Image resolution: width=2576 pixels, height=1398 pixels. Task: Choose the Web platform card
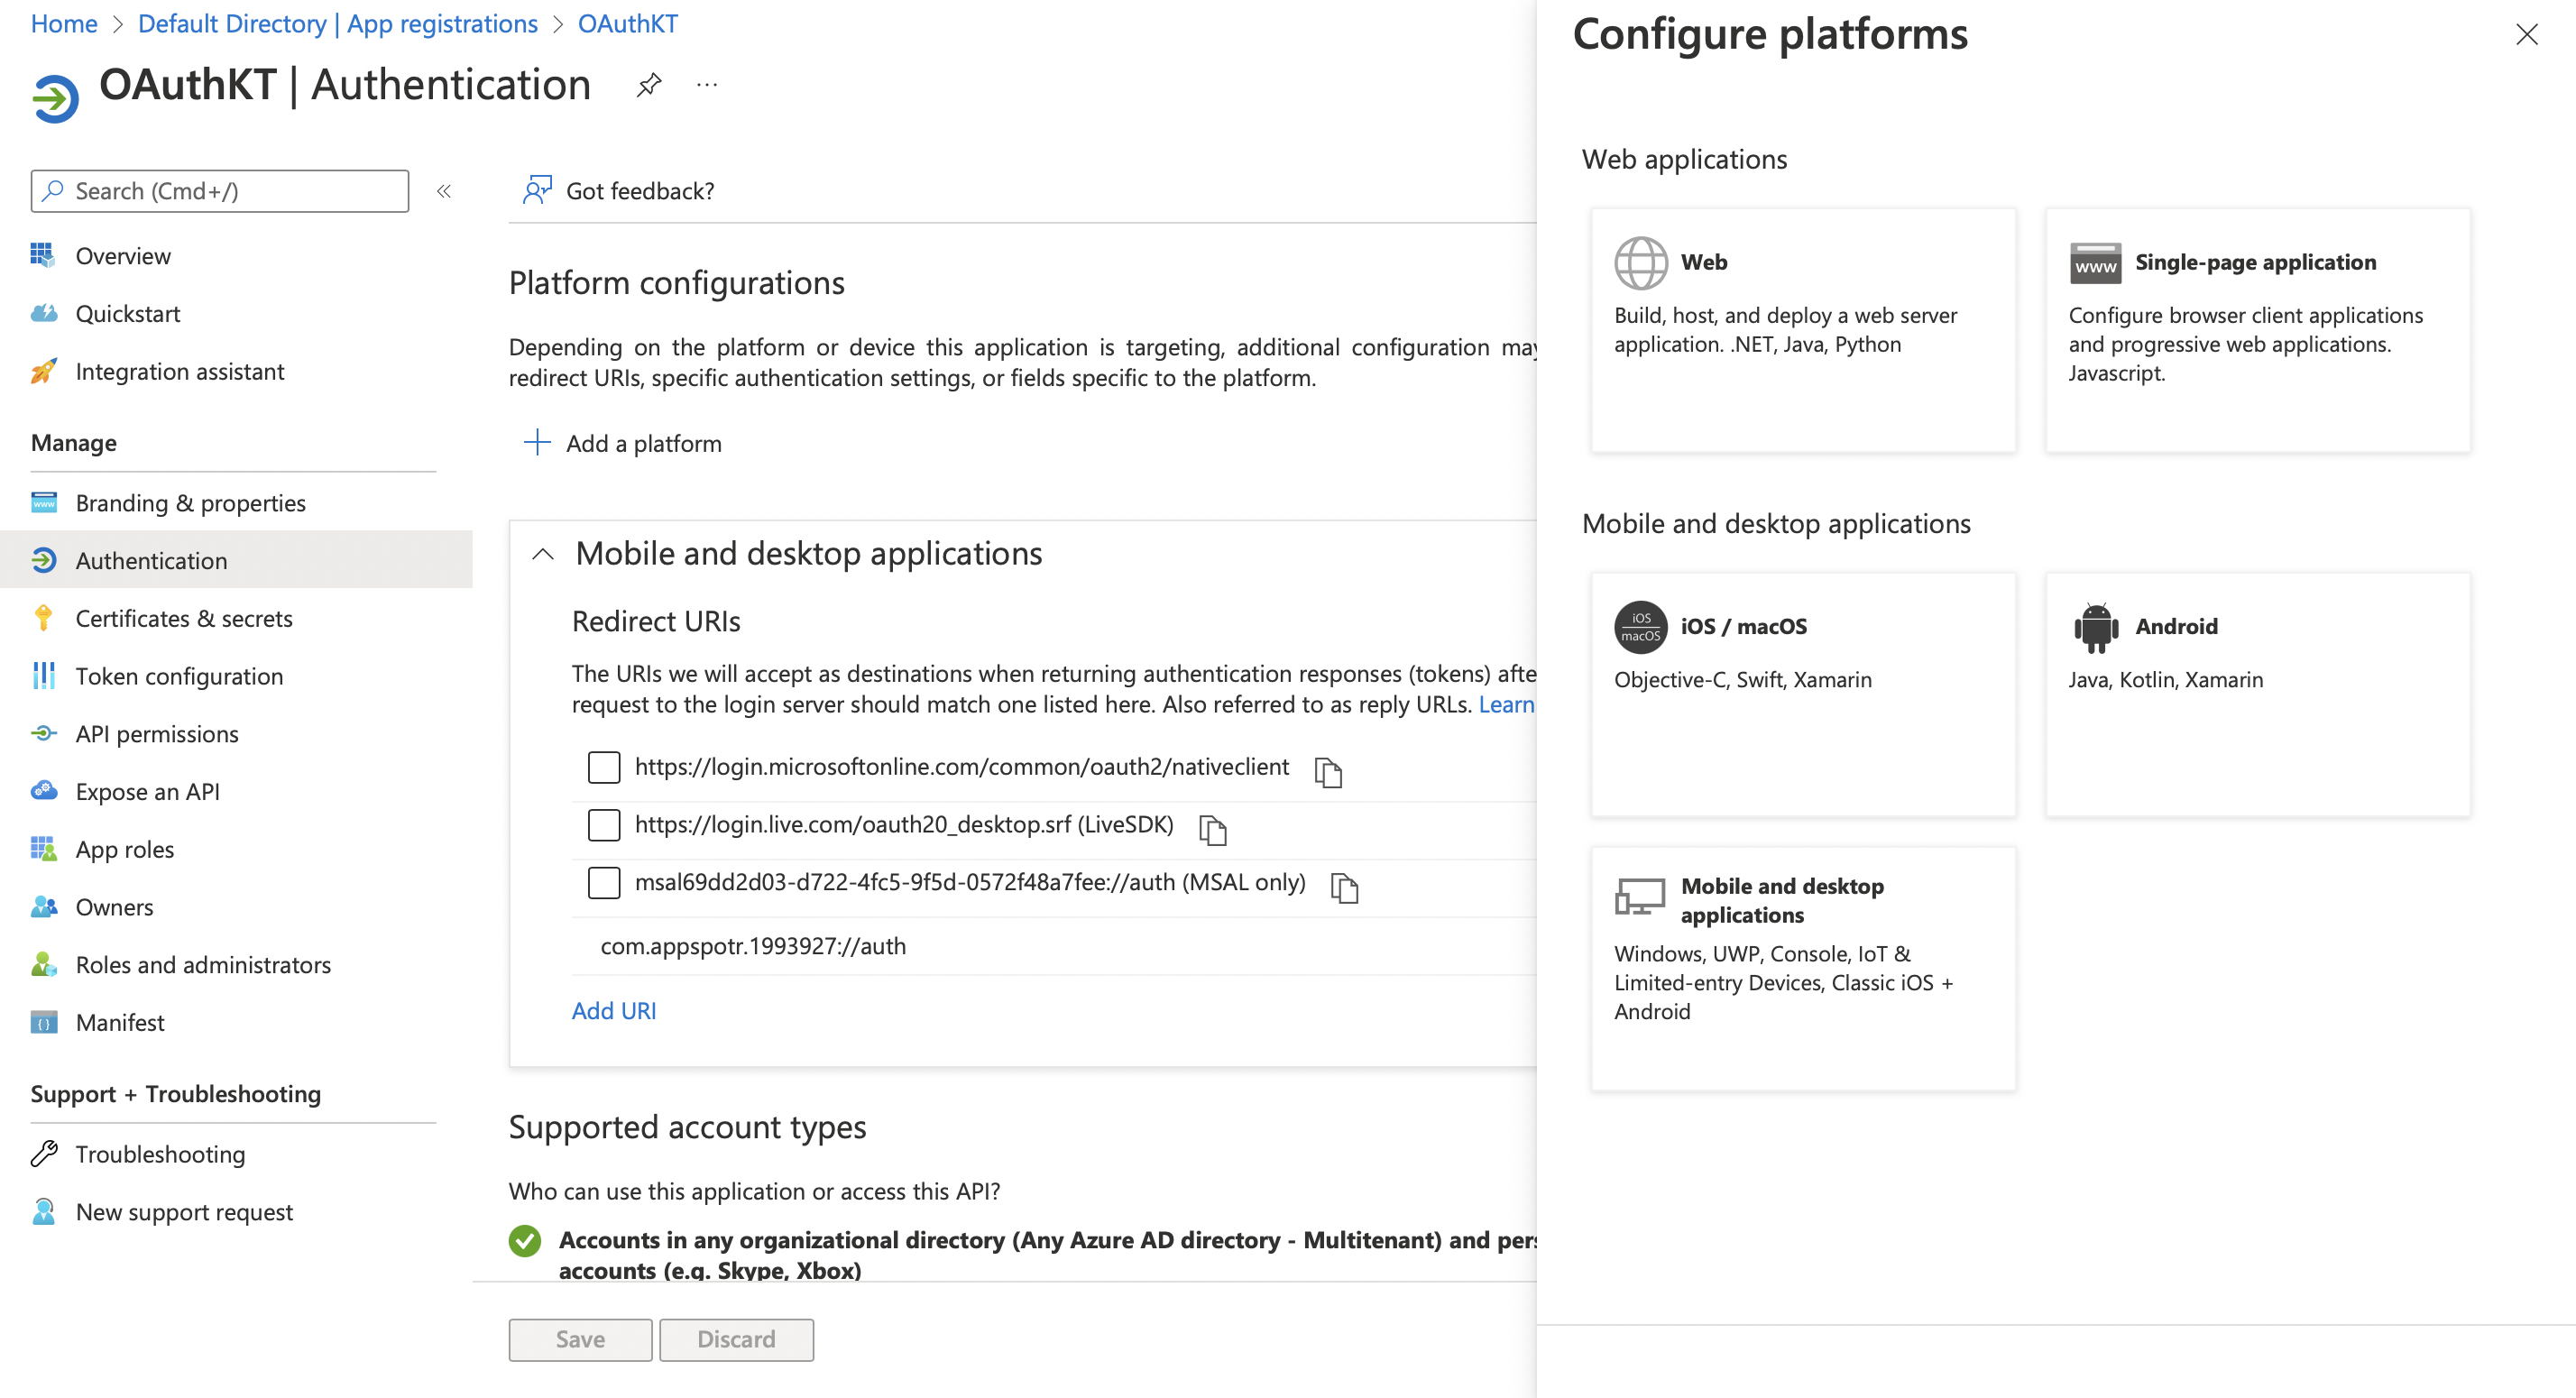tap(1803, 331)
